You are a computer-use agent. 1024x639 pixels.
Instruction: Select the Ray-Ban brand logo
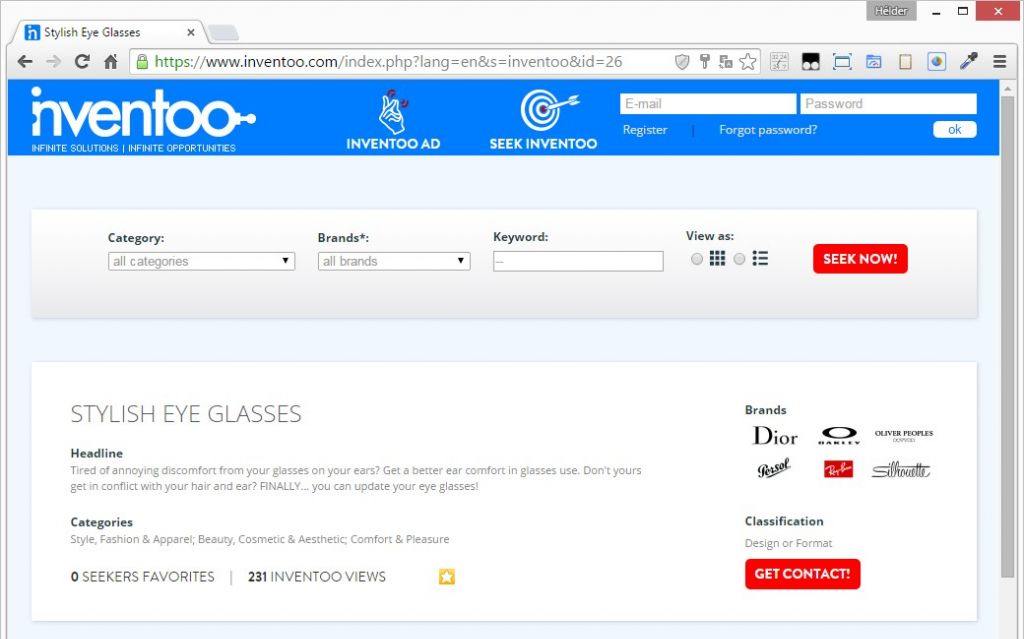tap(838, 469)
